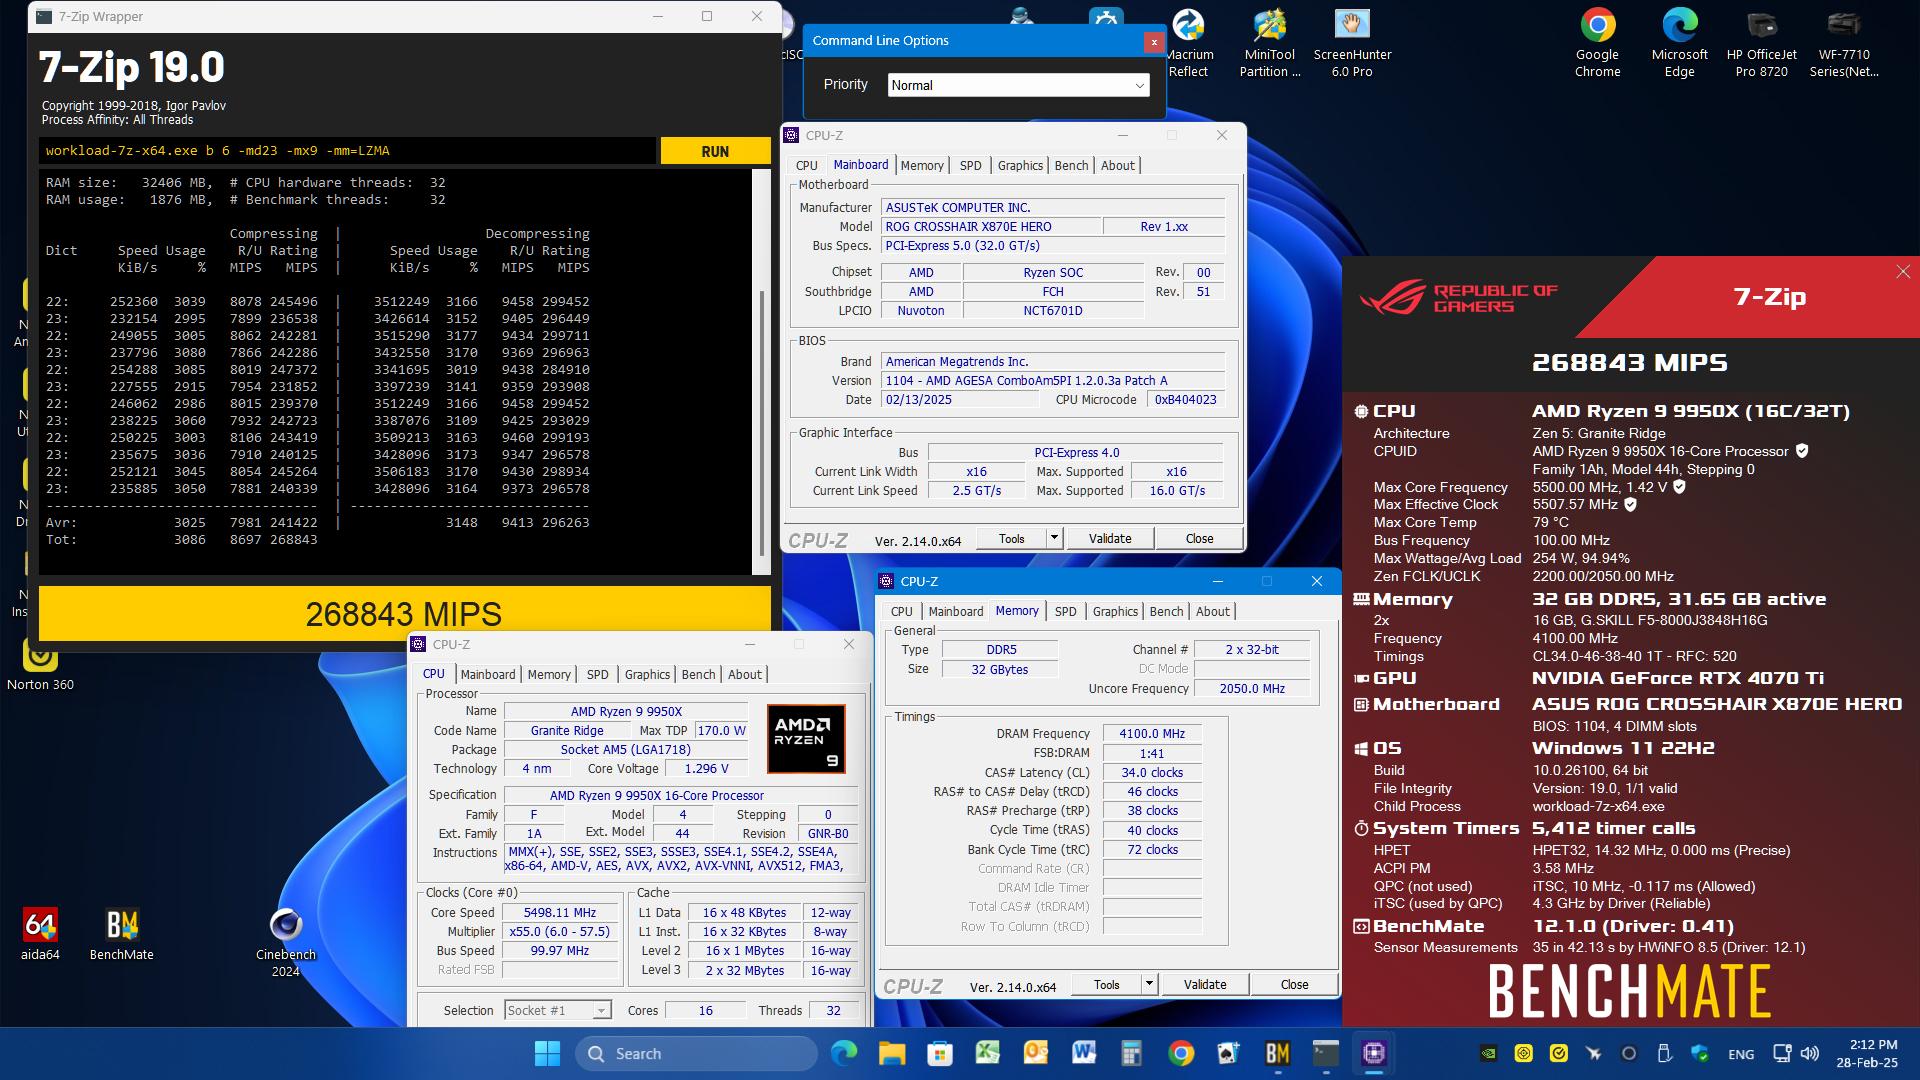The image size is (1920, 1080).
Task: Click the volume tray icon
Action: coord(1809,1053)
